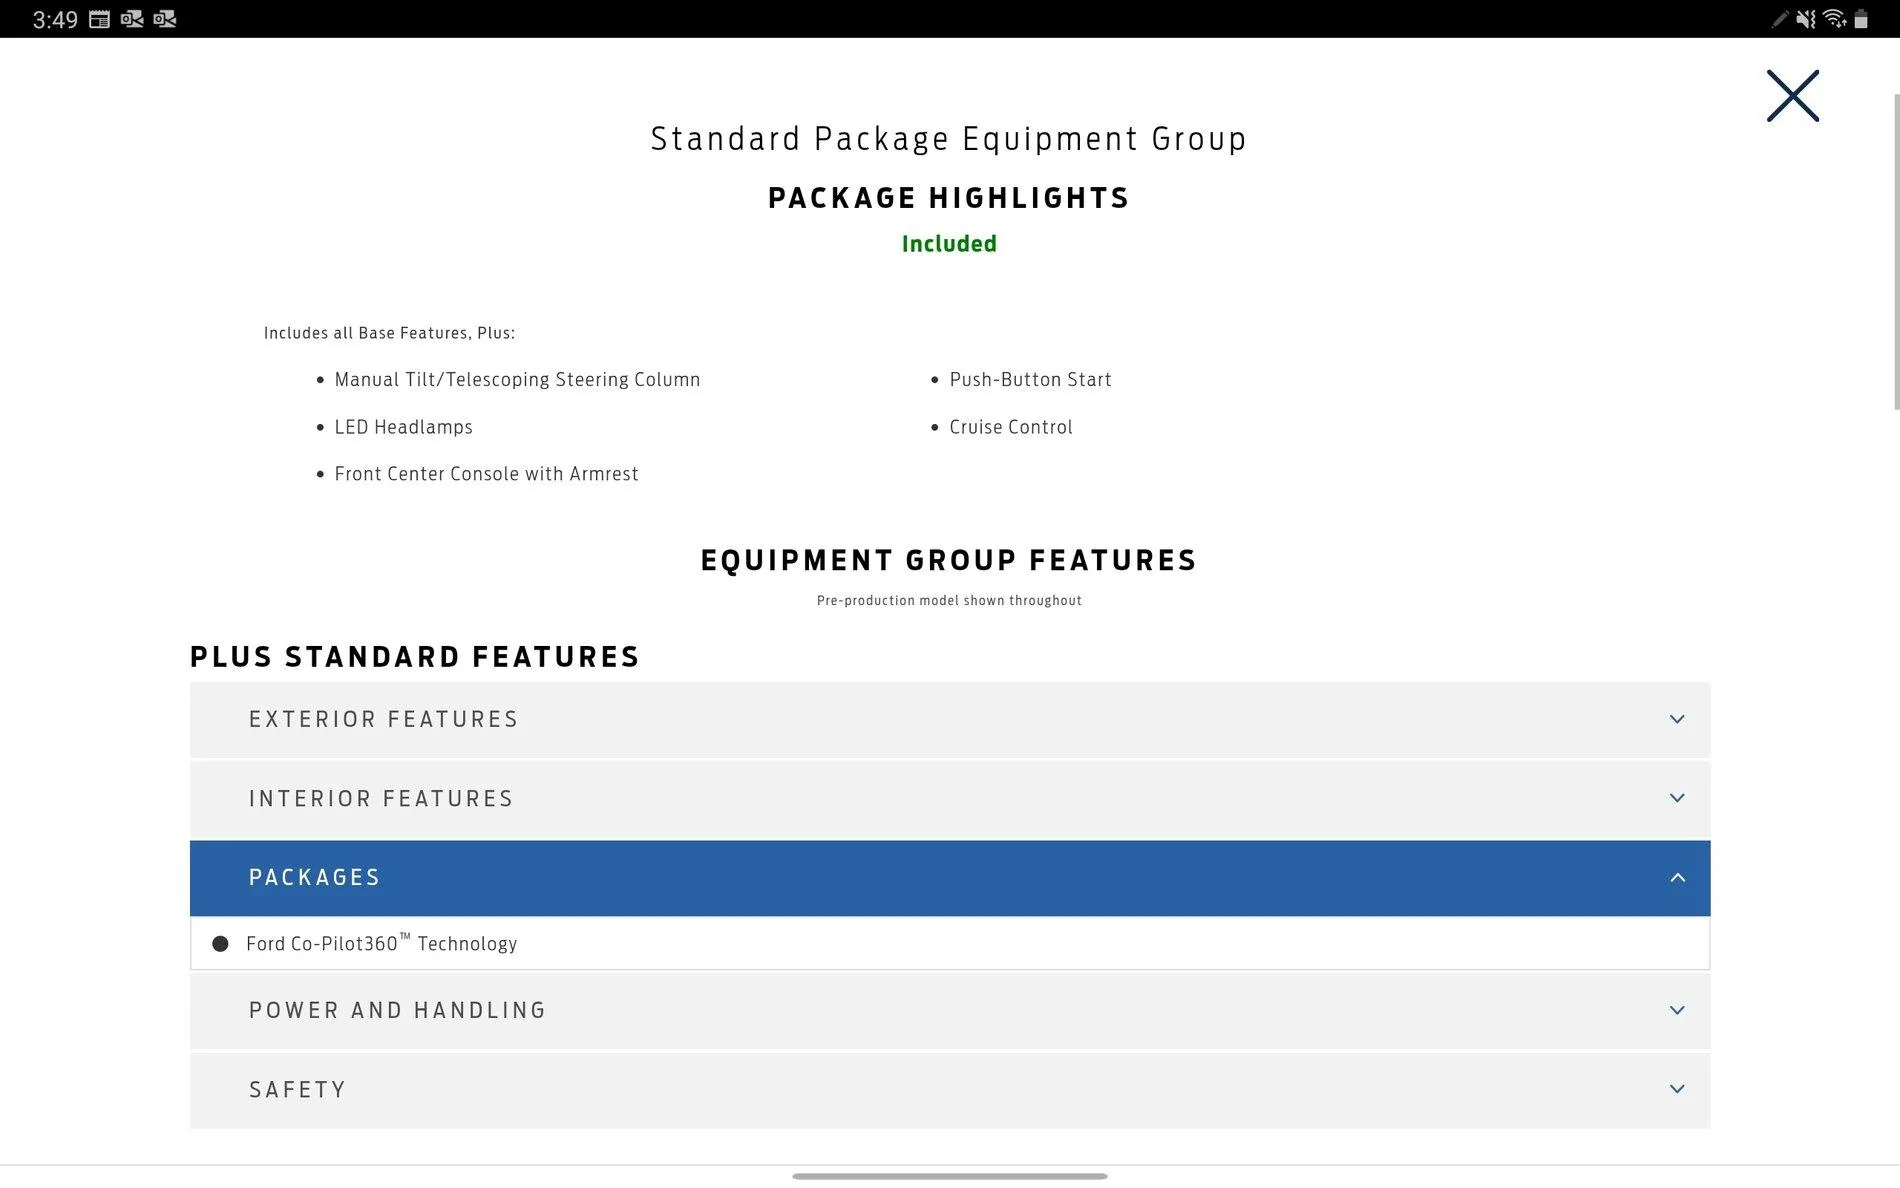Screen dimensions: 1900x1188
Task: Click the Interior Features chevron arrow
Action: click(x=1677, y=798)
